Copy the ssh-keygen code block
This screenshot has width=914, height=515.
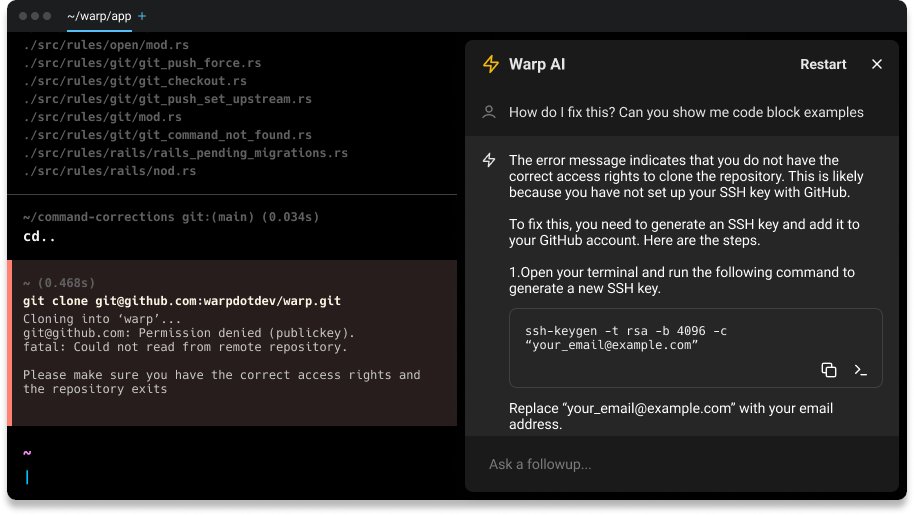tap(828, 369)
